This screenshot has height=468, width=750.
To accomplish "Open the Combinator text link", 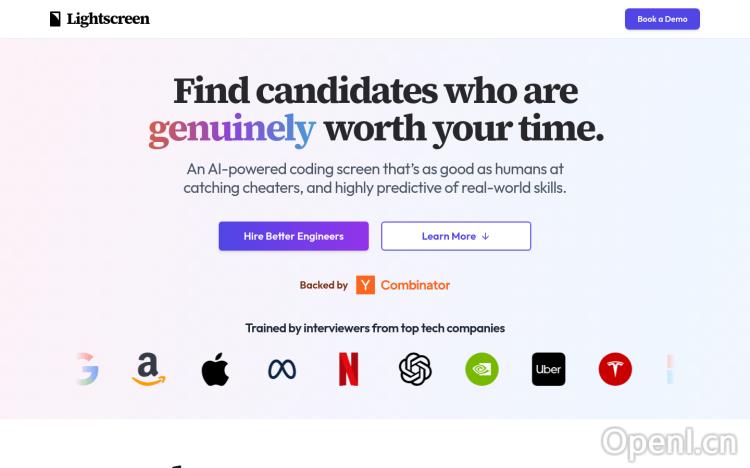I will coord(415,285).
